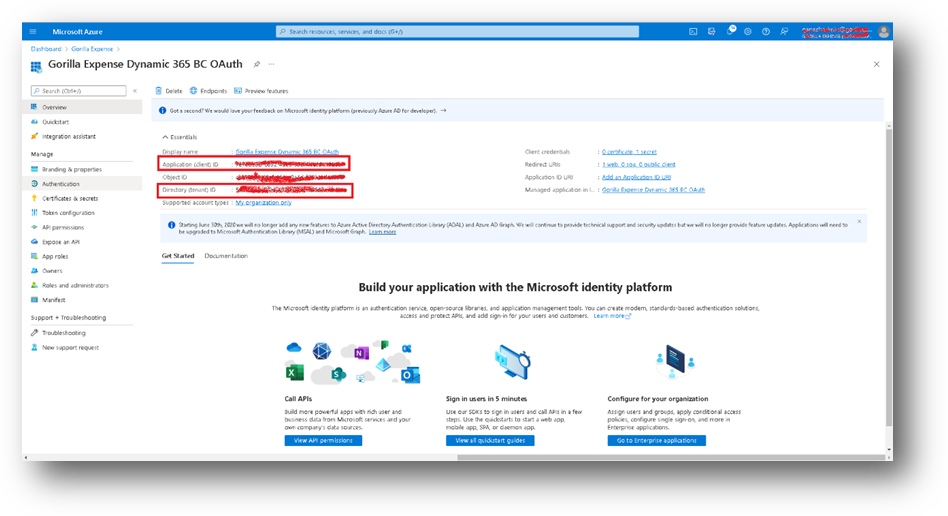Open the Display name link
Viewport: 948px width, 516px height.
tap(287, 152)
